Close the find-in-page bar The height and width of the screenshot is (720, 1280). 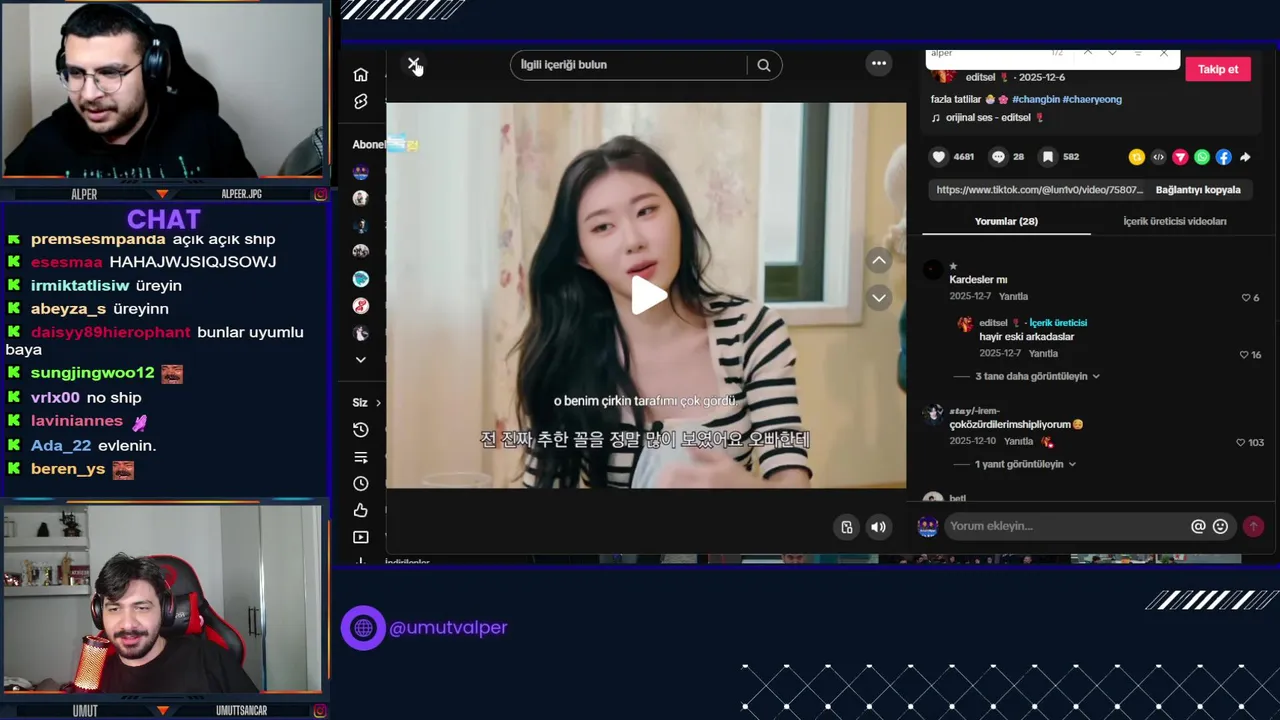coord(1163,53)
